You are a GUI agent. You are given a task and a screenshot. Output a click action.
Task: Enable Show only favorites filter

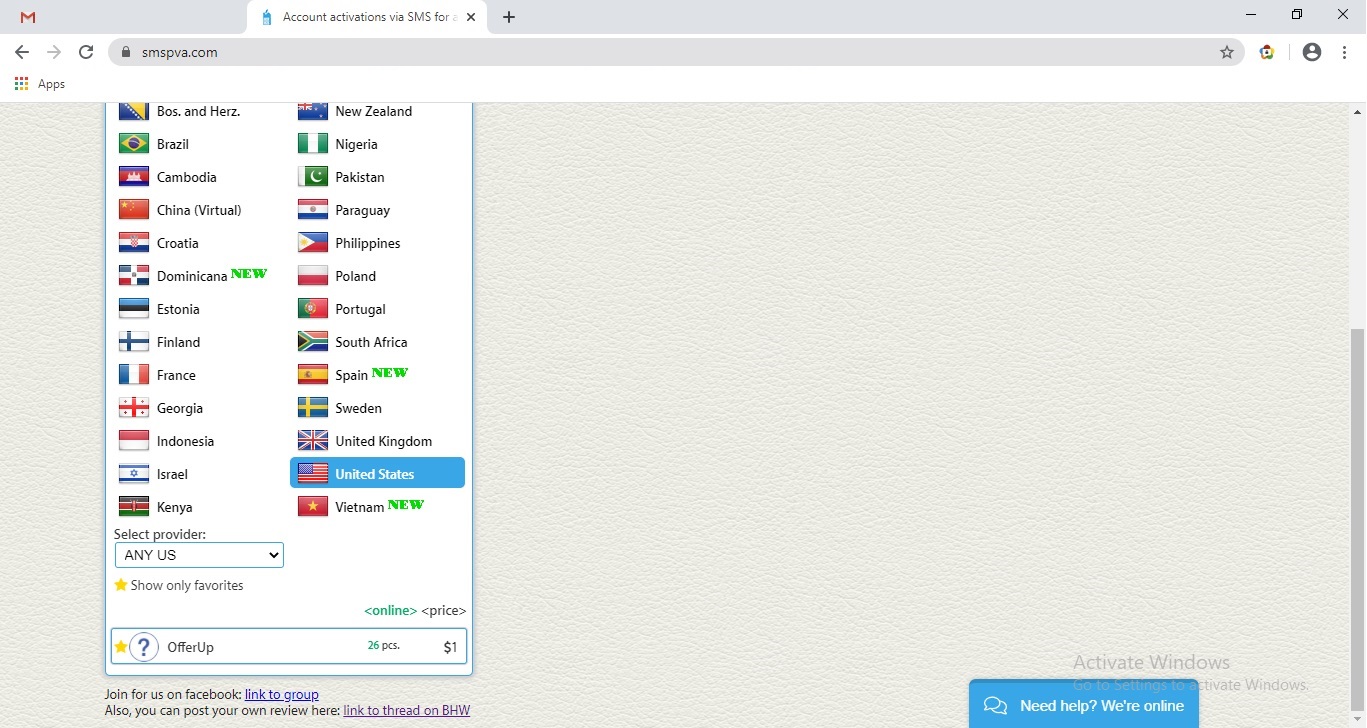click(179, 585)
